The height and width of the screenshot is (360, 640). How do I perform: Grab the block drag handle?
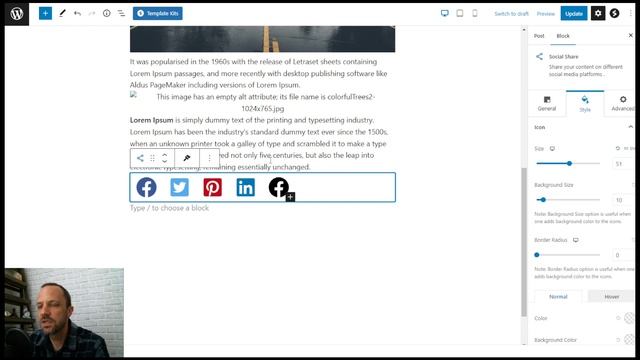point(152,158)
